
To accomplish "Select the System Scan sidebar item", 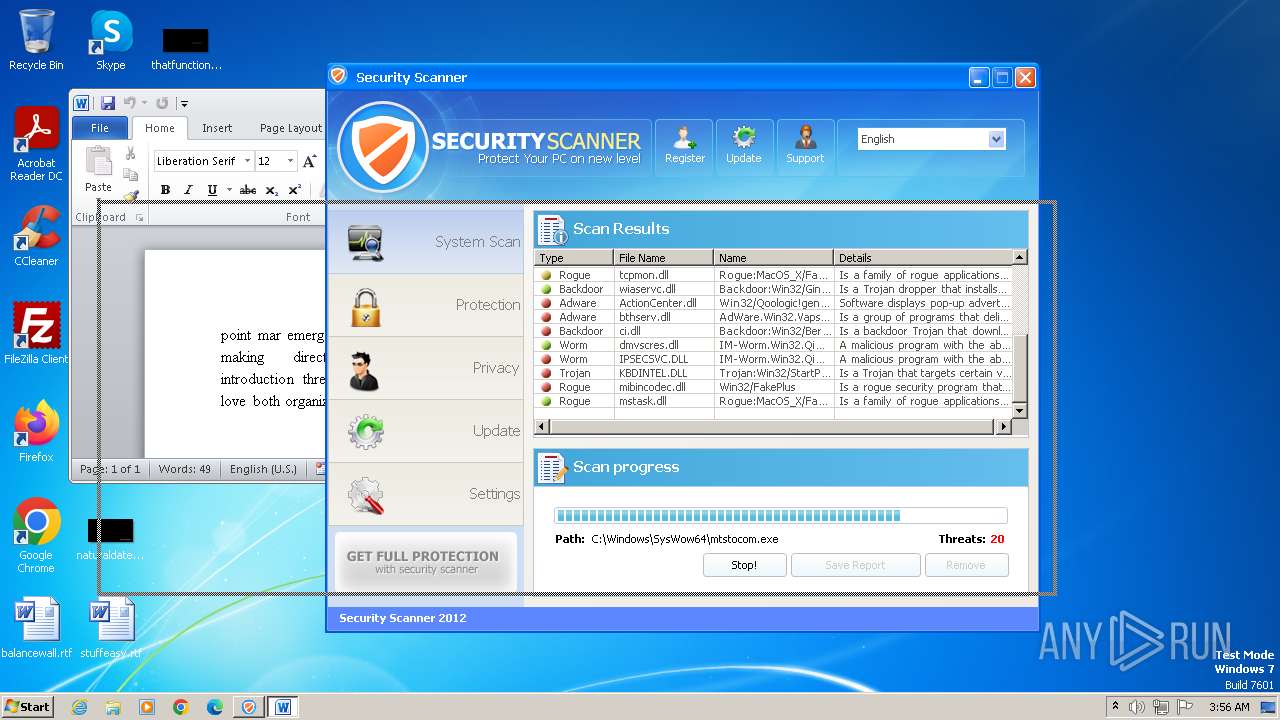I will 426,242.
